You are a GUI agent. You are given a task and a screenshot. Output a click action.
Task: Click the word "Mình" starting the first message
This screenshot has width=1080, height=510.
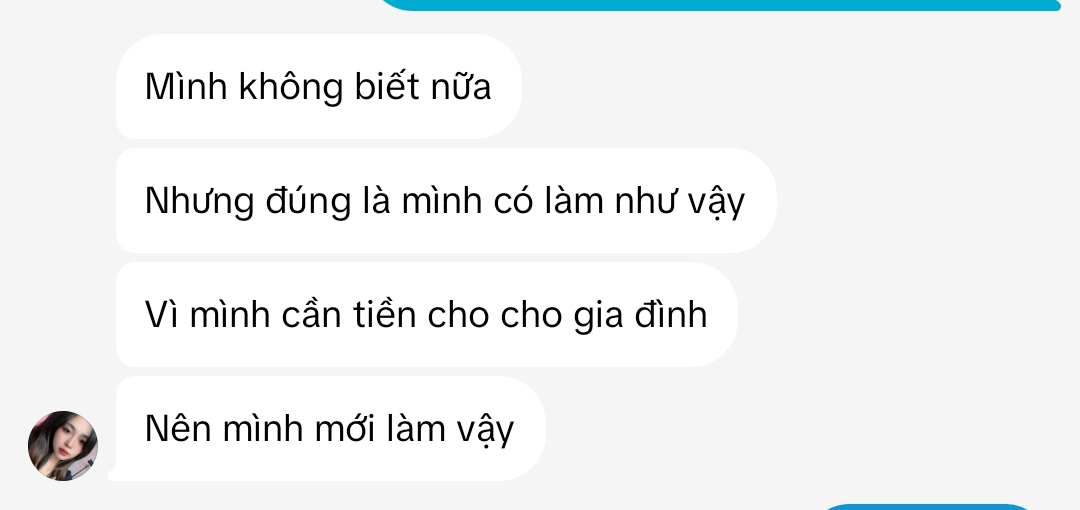click(186, 87)
